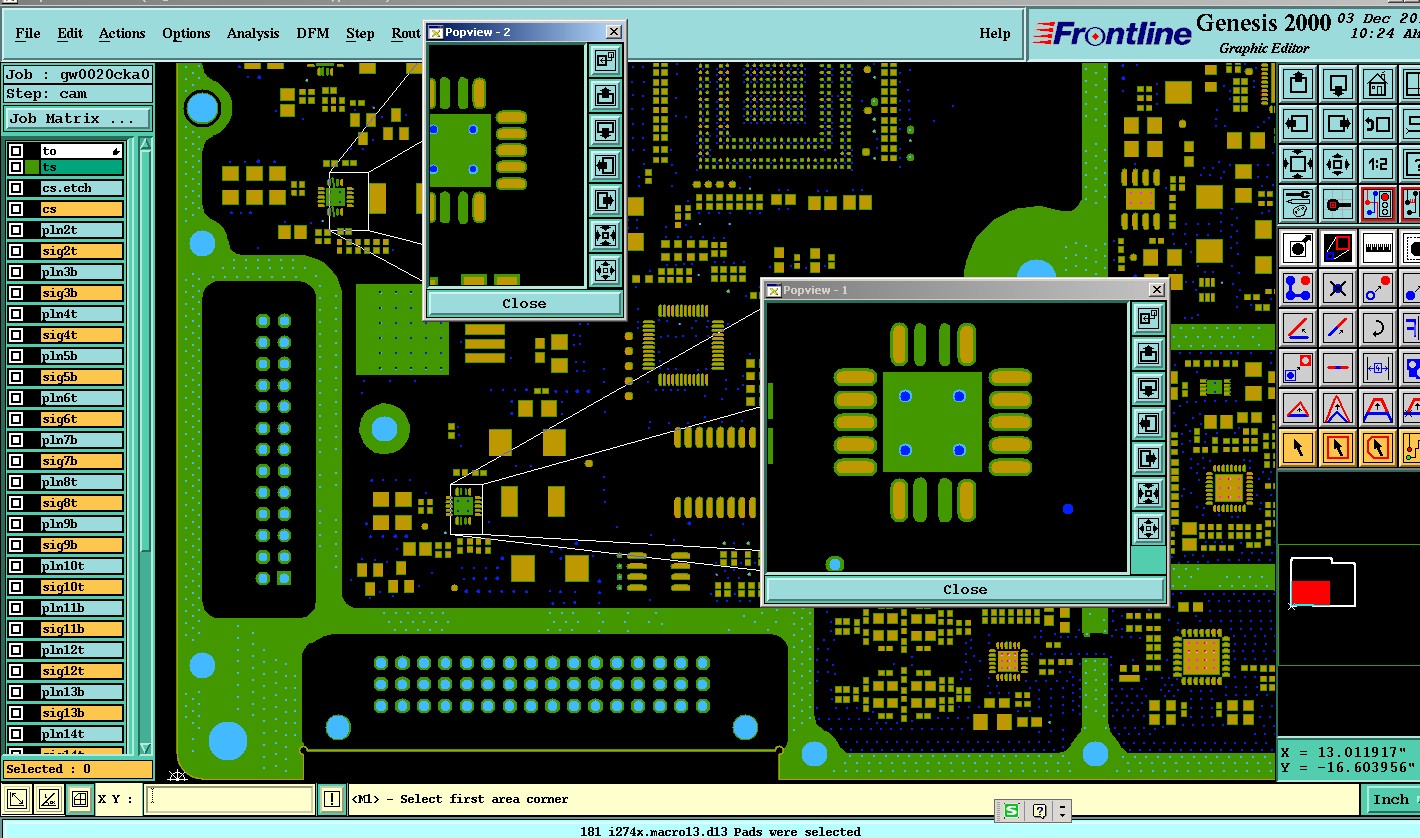This screenshot has width=1420, height=838.
Task: Select the sig5b layer name
Action: coord(81,377)
